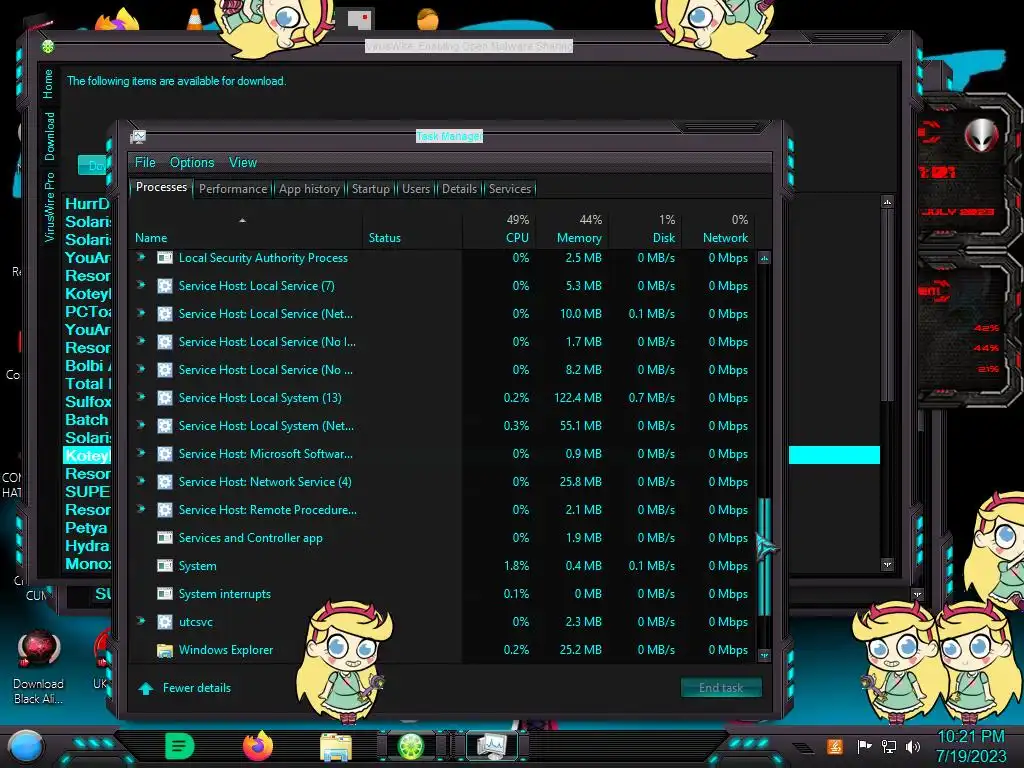Click Task Manager icon on taskbar
The height and width of the screenshot is (768, 1024).
coord(491,746)
